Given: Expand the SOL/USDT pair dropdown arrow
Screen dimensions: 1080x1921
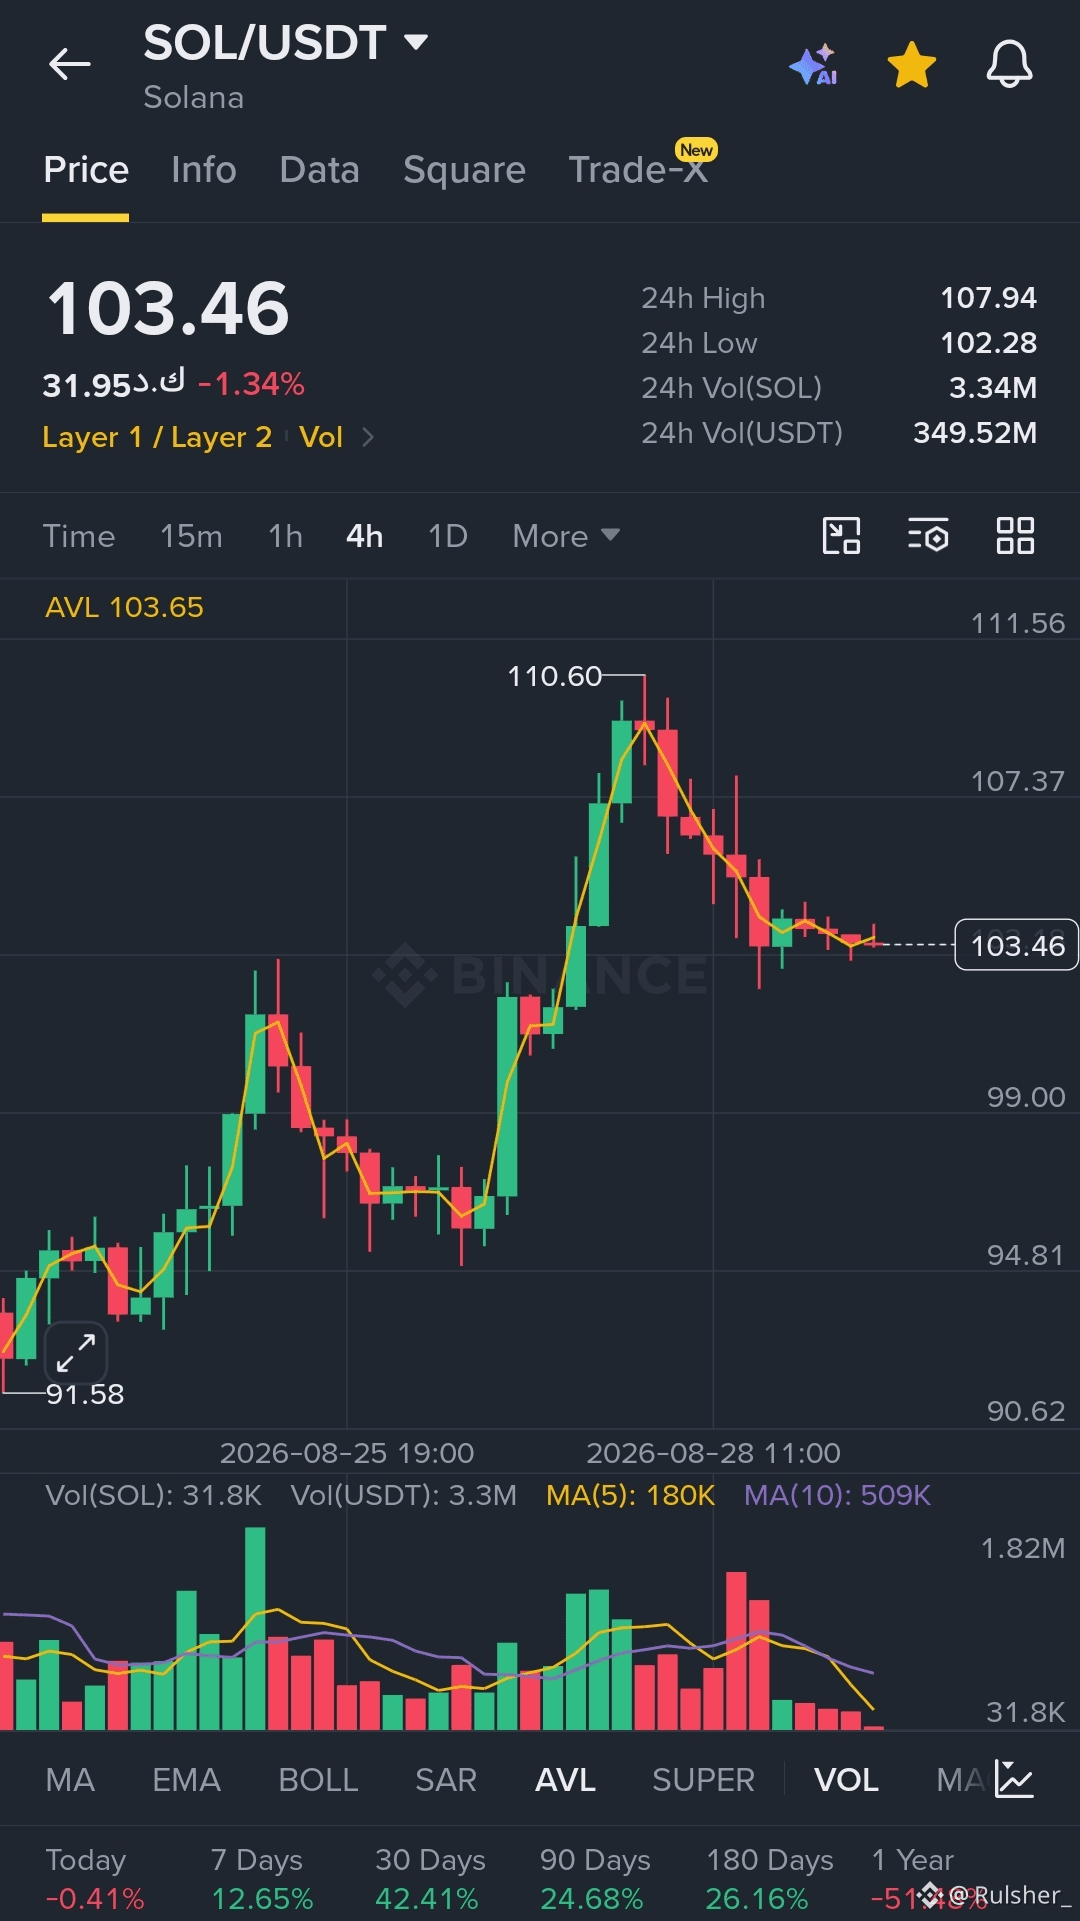Looking at the screenshot, I should pyautogui.click(x=416, y=42).
